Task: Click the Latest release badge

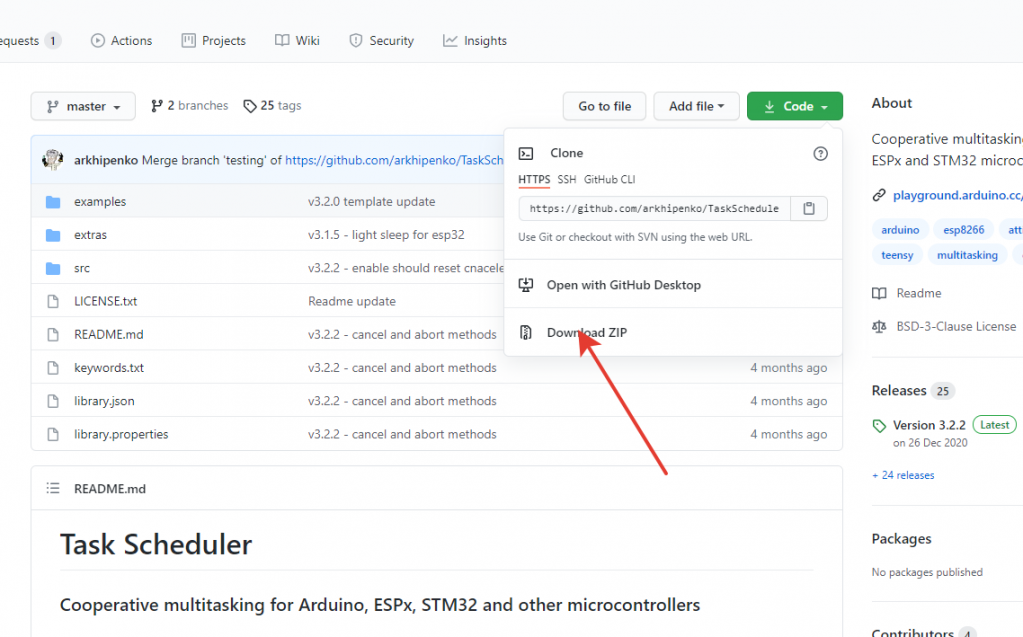Action: point(994,425)
